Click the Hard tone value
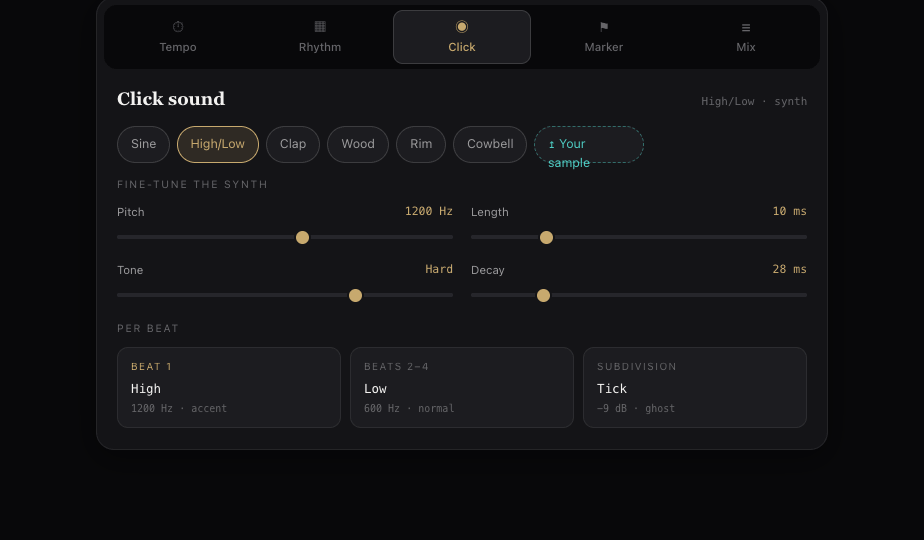 [439, 269]
